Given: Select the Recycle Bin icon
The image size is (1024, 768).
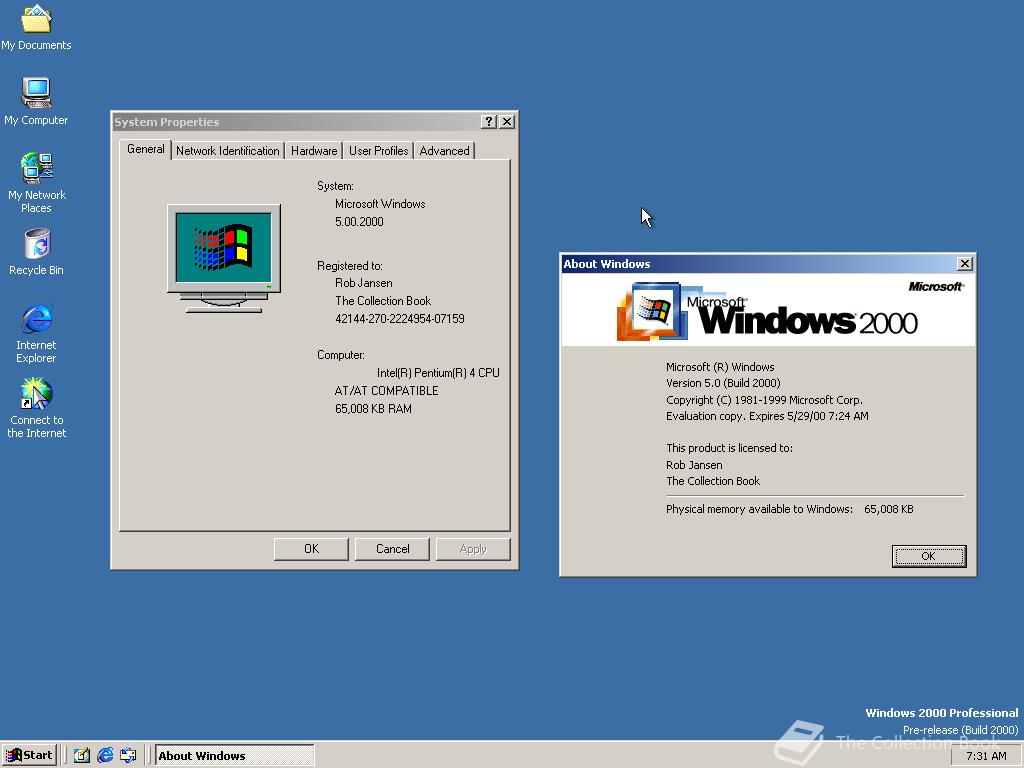Looking at the screenshot, I should pyautogui.click(x=37, y=251).
